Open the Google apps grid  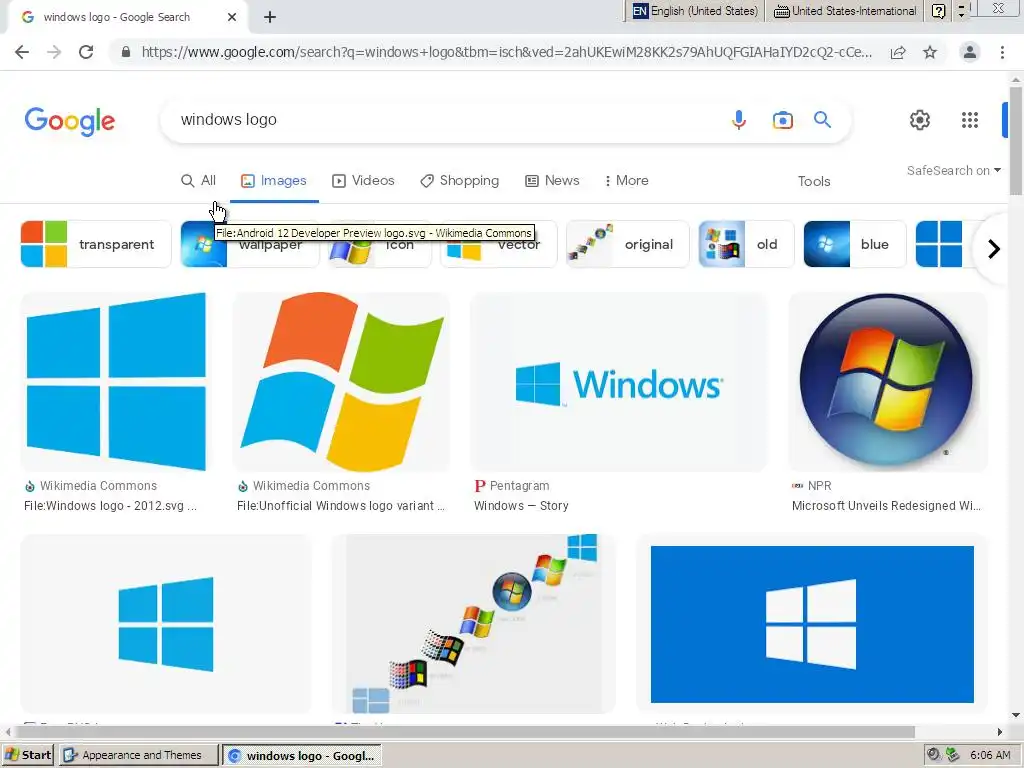[970, 120]
